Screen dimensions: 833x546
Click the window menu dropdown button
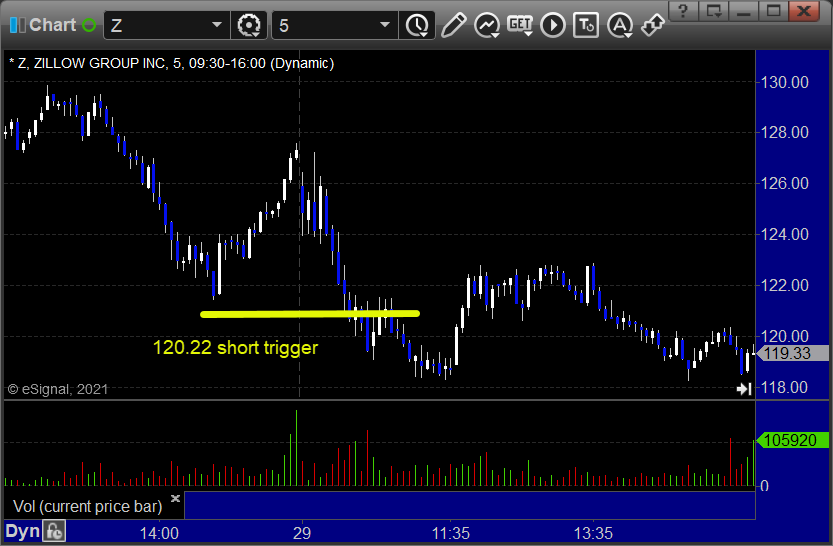[713, 11]
